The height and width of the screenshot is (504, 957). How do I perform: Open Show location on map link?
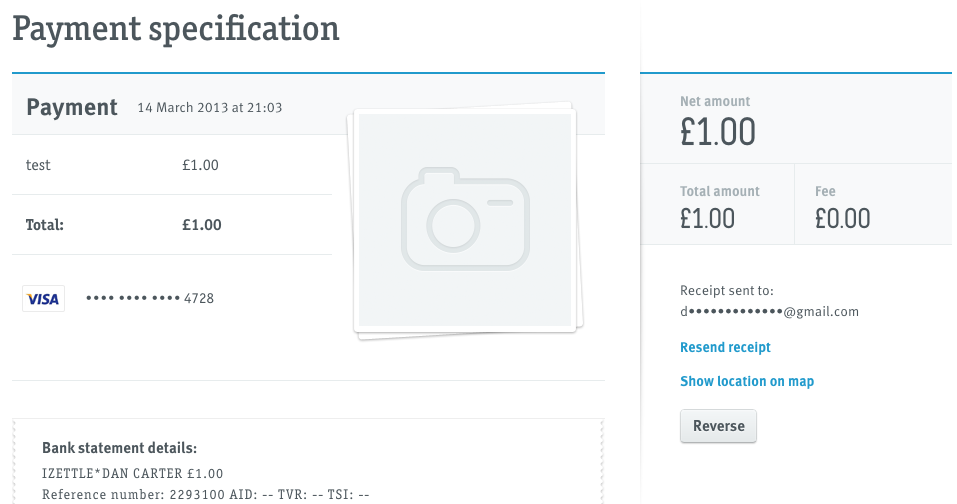click(x=747, y=381)
